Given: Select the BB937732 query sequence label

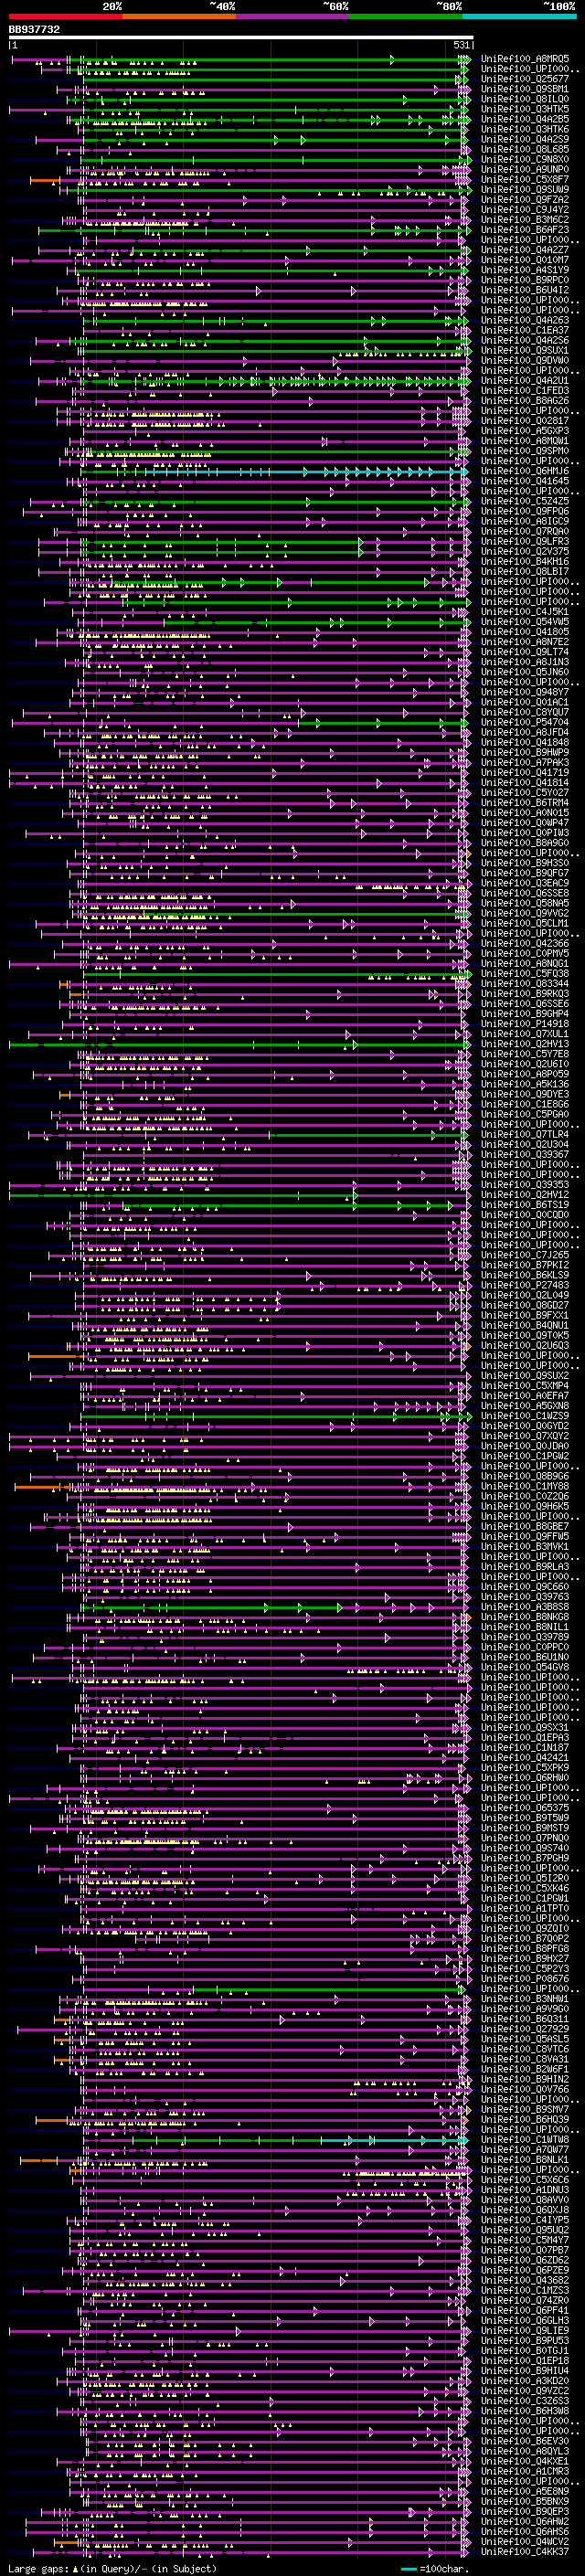Looking at the screenshot, I should point(35,30).
